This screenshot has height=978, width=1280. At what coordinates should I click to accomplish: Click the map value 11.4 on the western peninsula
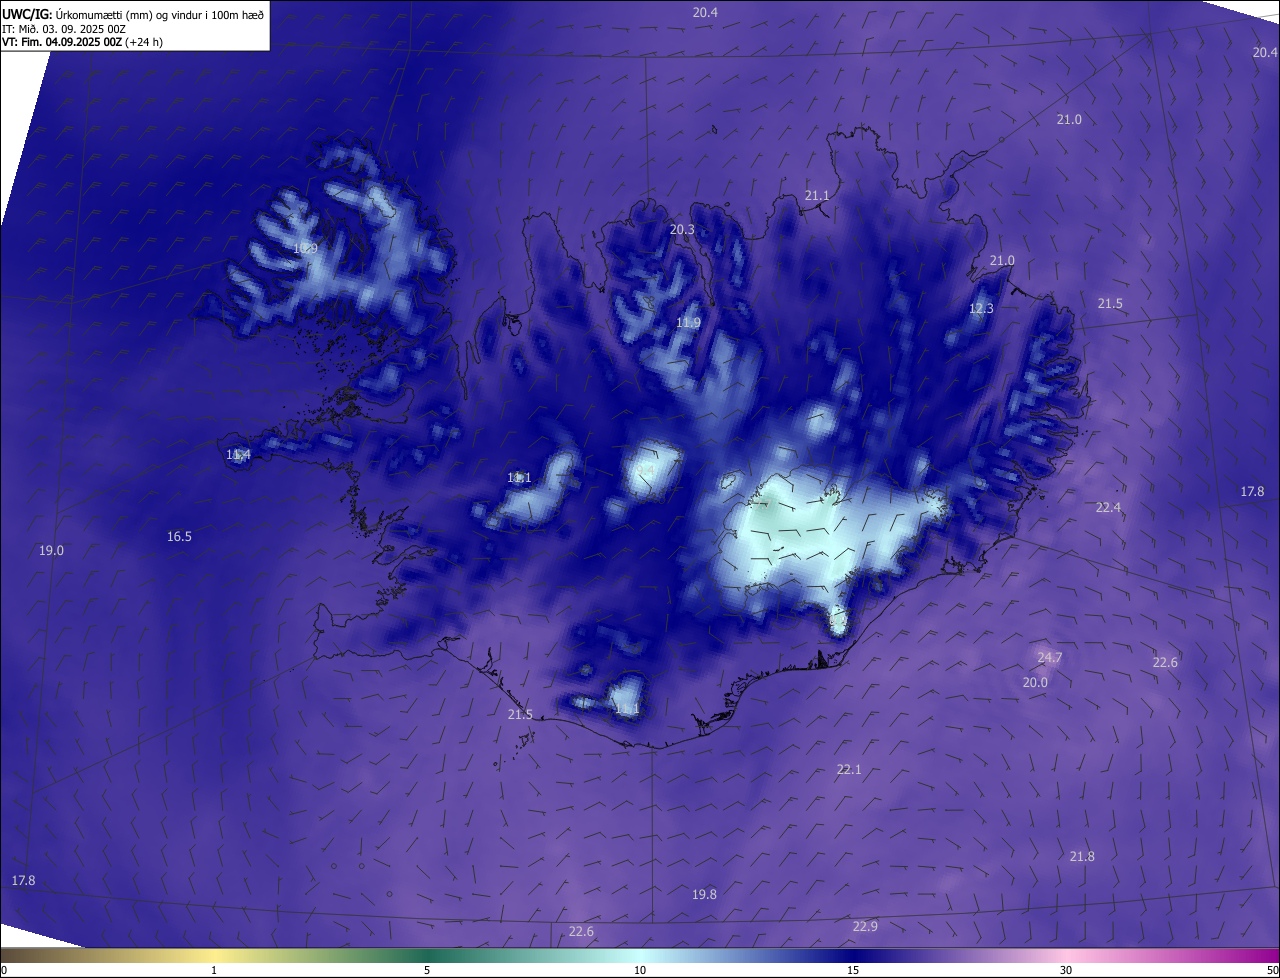pos(238,455)
